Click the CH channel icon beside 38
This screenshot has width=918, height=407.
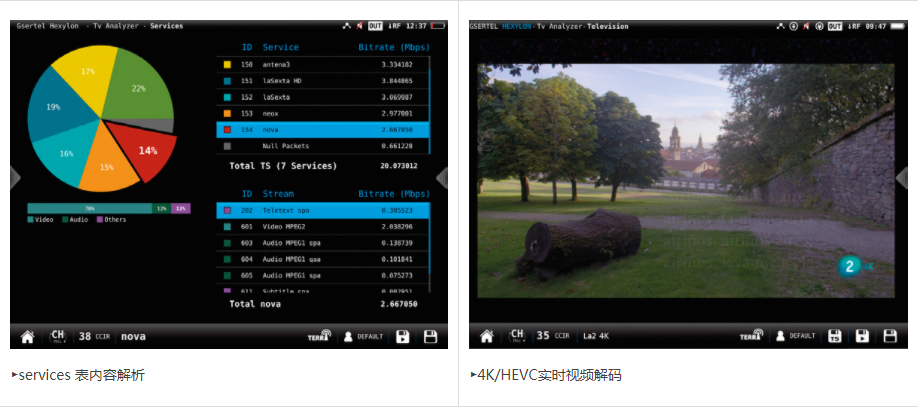[58, 337]
